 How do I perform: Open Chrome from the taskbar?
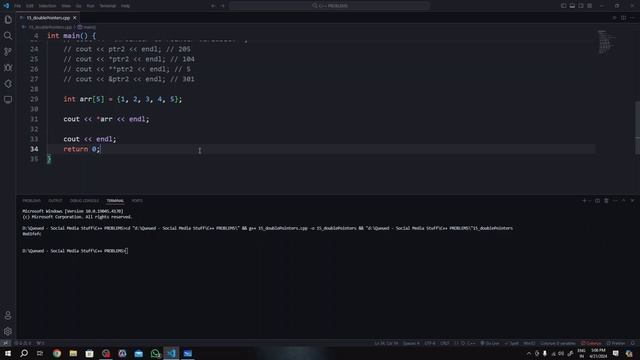coord(57,353)
